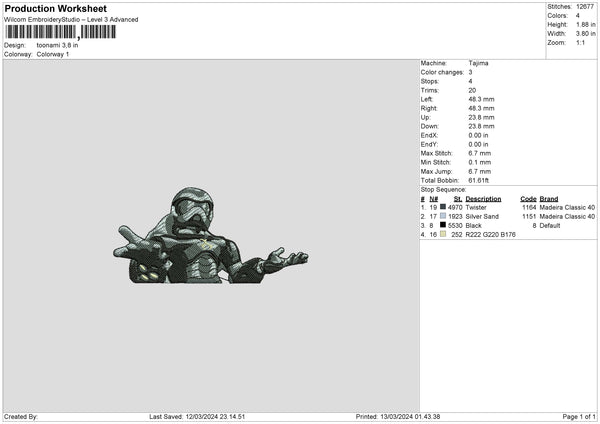The image size is (600, 424).
Task: Click the 'Code' column header
Action: click(528, 199)
